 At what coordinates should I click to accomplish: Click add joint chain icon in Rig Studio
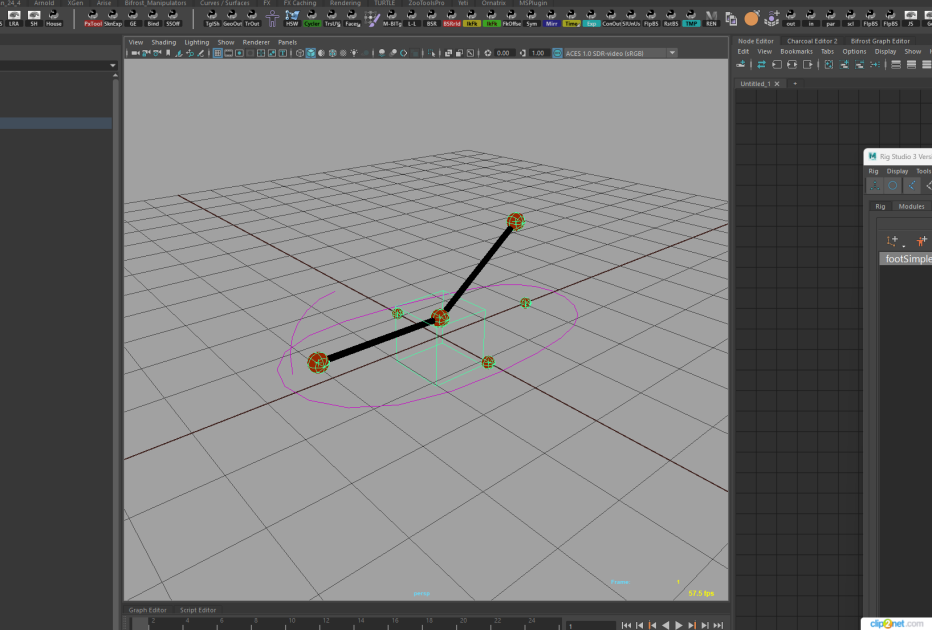pyautogui.click(x=892, y=241)
